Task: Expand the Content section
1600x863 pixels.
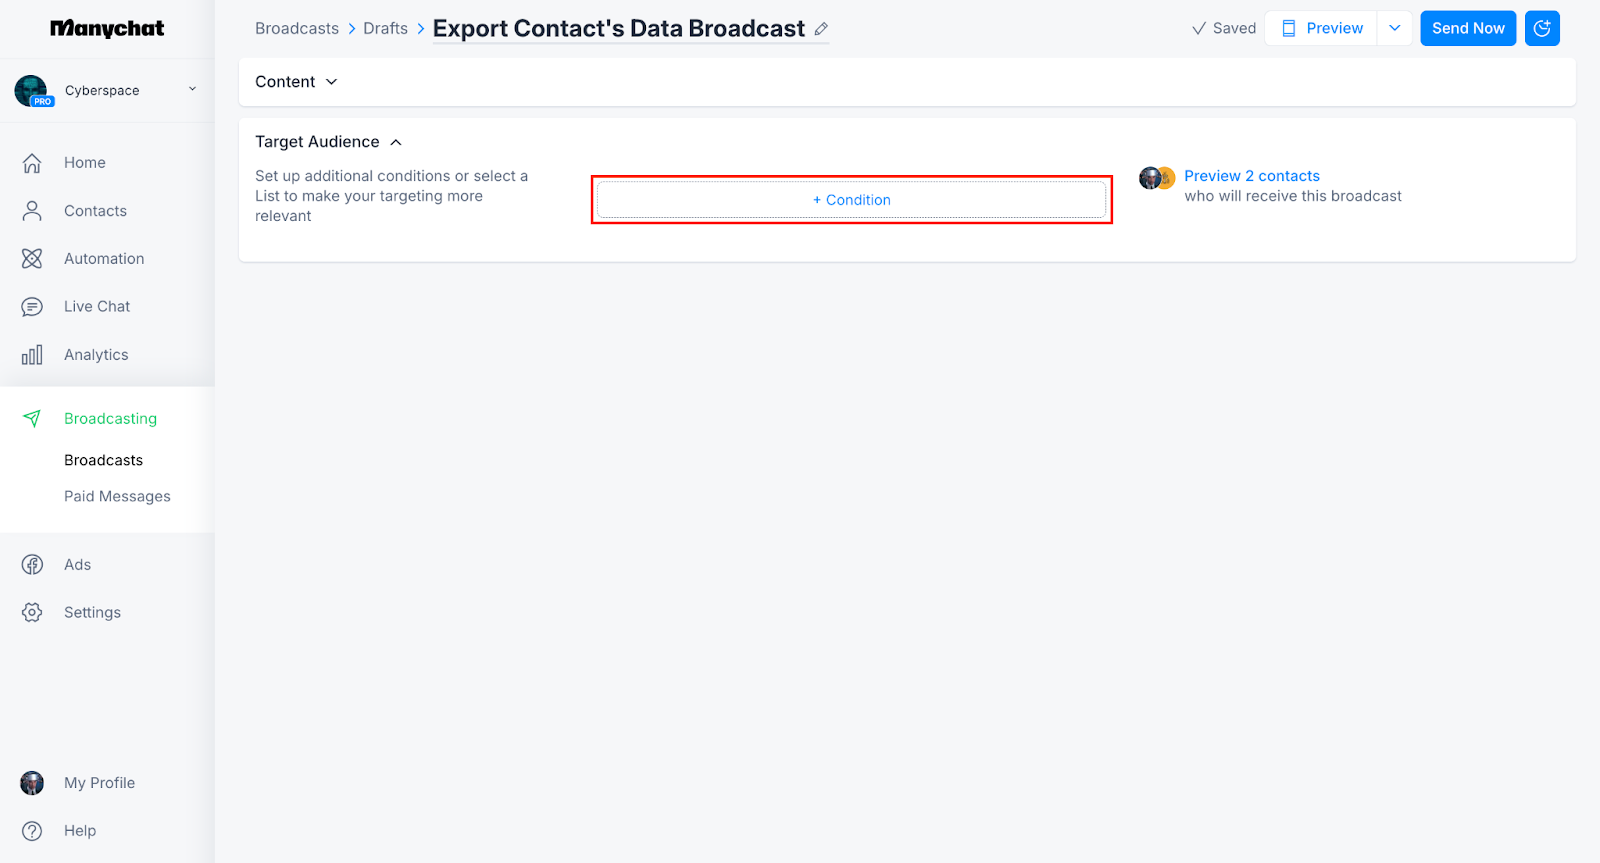Action: click(x=297, y=82)
